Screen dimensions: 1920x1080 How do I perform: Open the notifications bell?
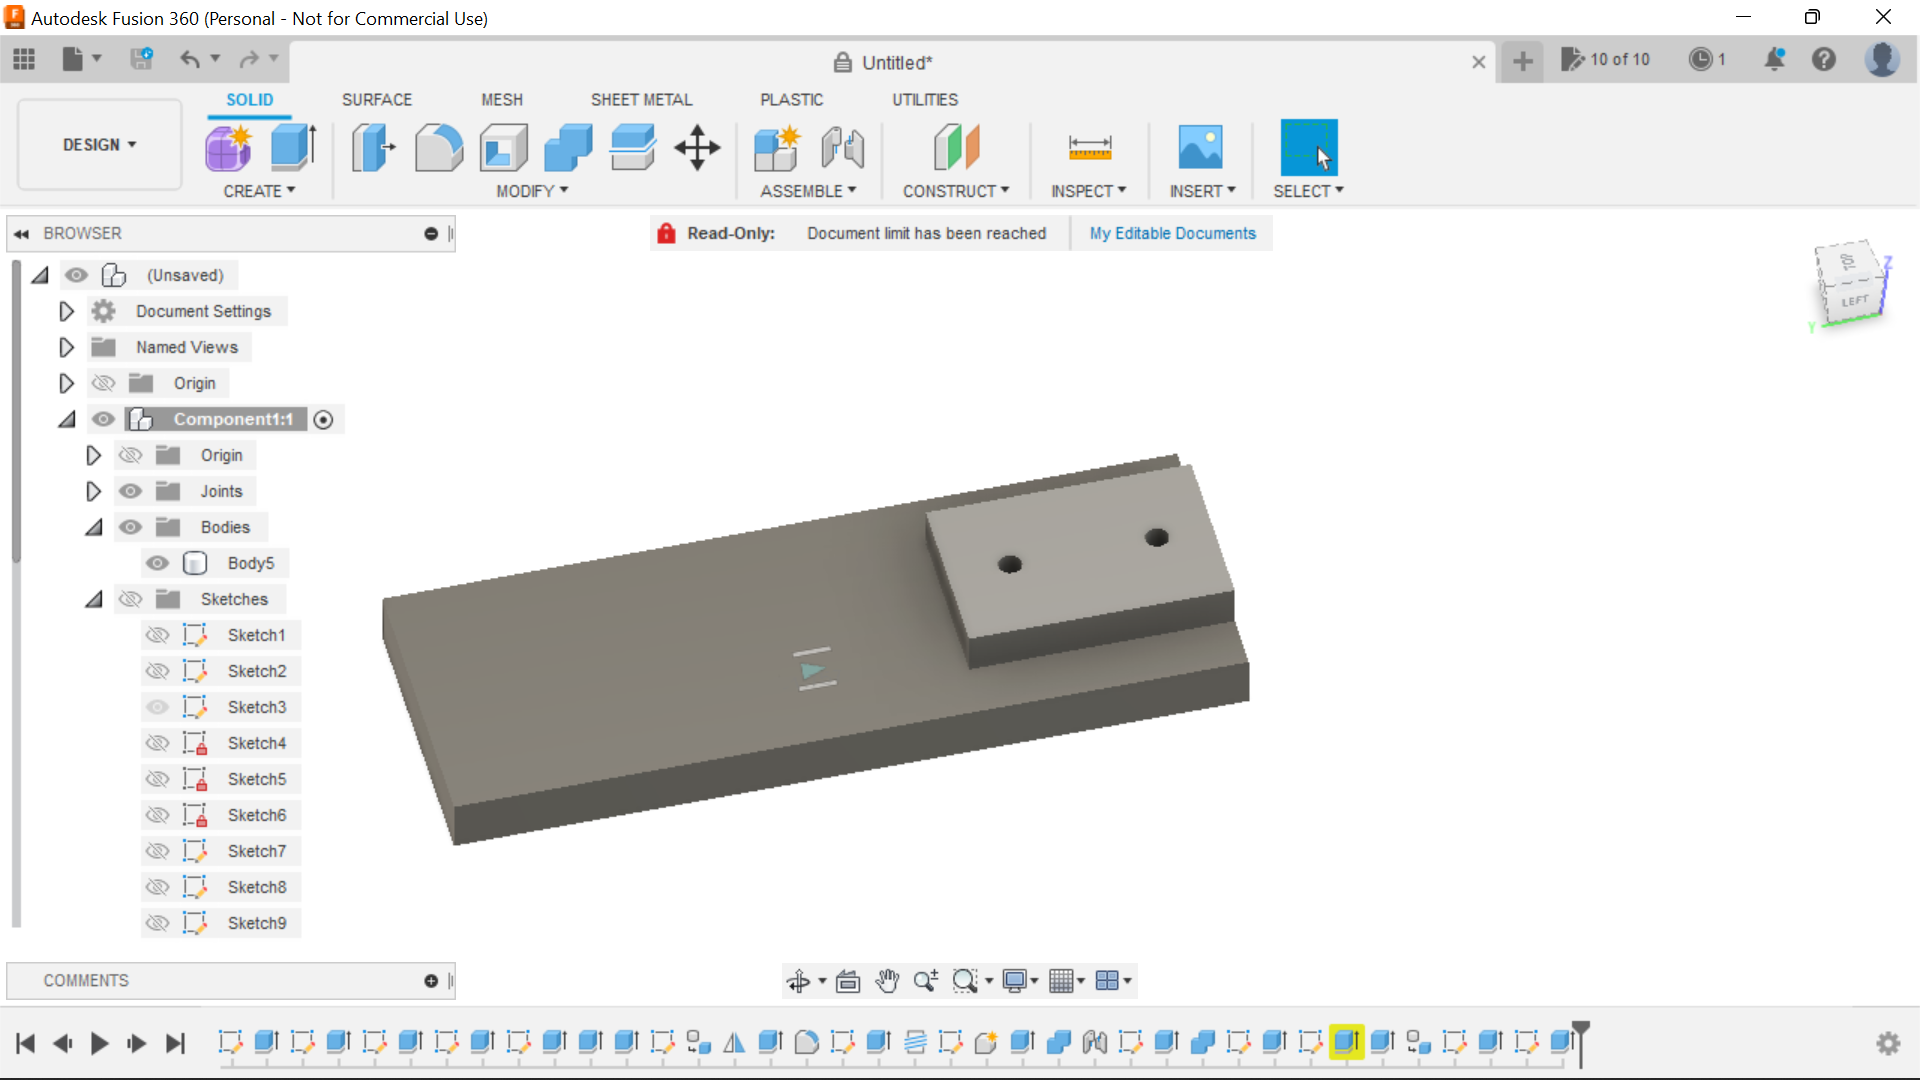[x=1775, y=59]
